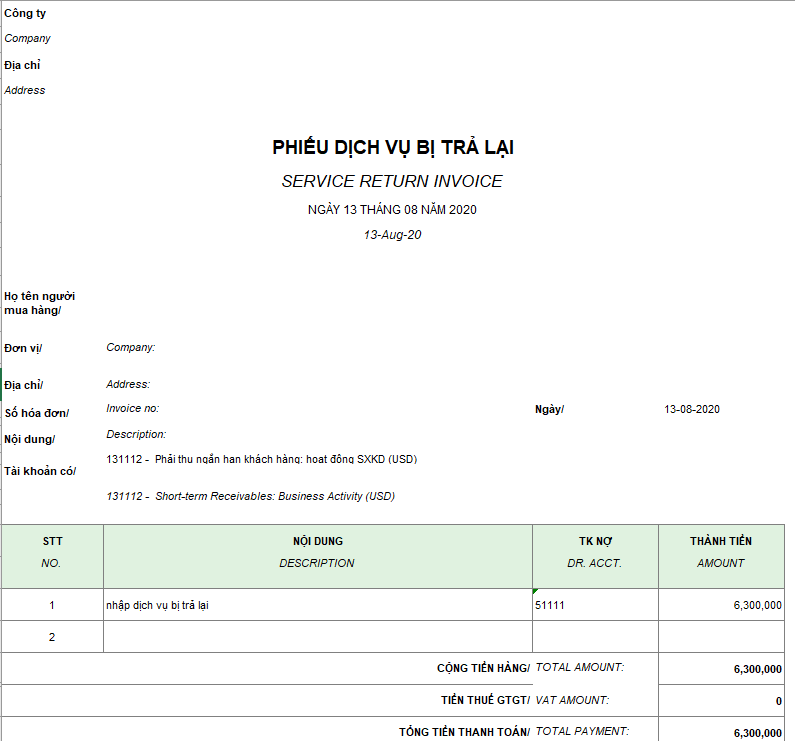Viewport: 795px width, 741px height.
Task: Select the NGÀY 13 THÁNG 08 NĂM 2020 cell
Action: (392, 210)
